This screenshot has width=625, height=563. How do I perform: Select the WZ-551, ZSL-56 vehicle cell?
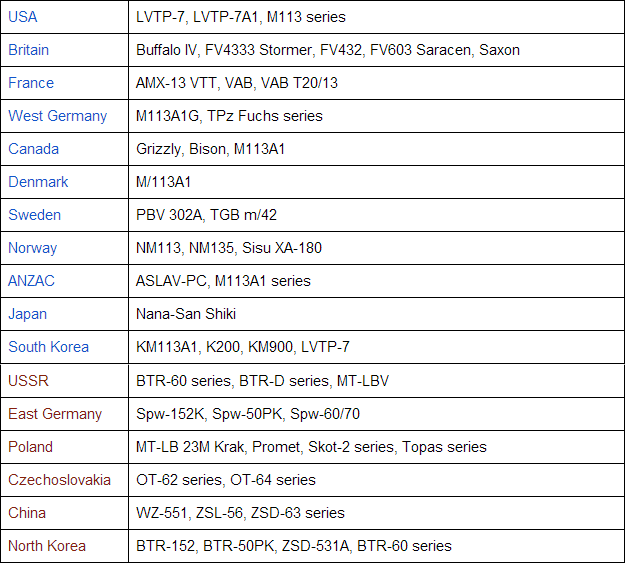240,513
